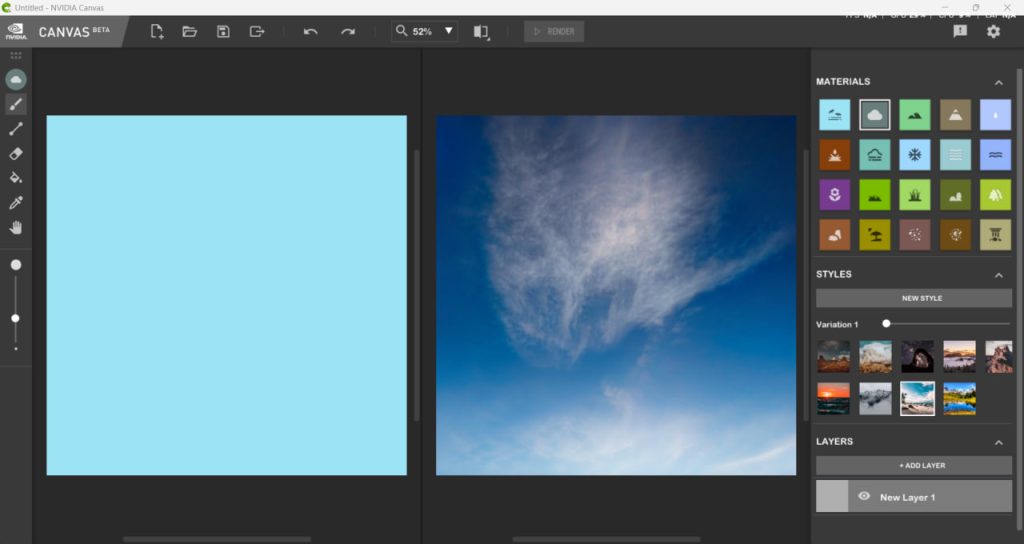Pick the white cloudy peak style thumbnail
Image resolution: width=1024 pixels, height=544 pixels.
click(875, 357)
